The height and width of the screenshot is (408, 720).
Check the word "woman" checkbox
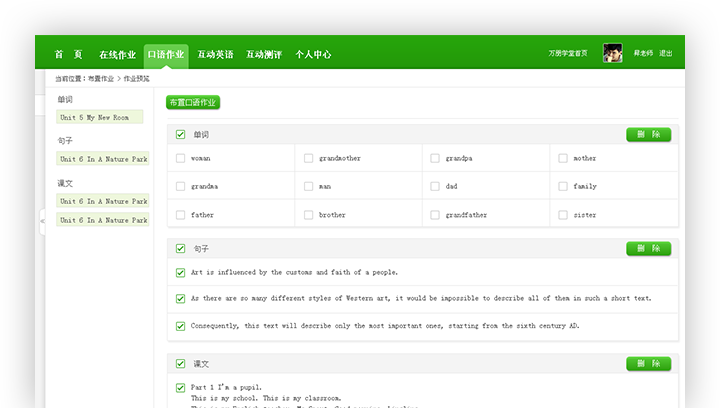coord(180,158)
